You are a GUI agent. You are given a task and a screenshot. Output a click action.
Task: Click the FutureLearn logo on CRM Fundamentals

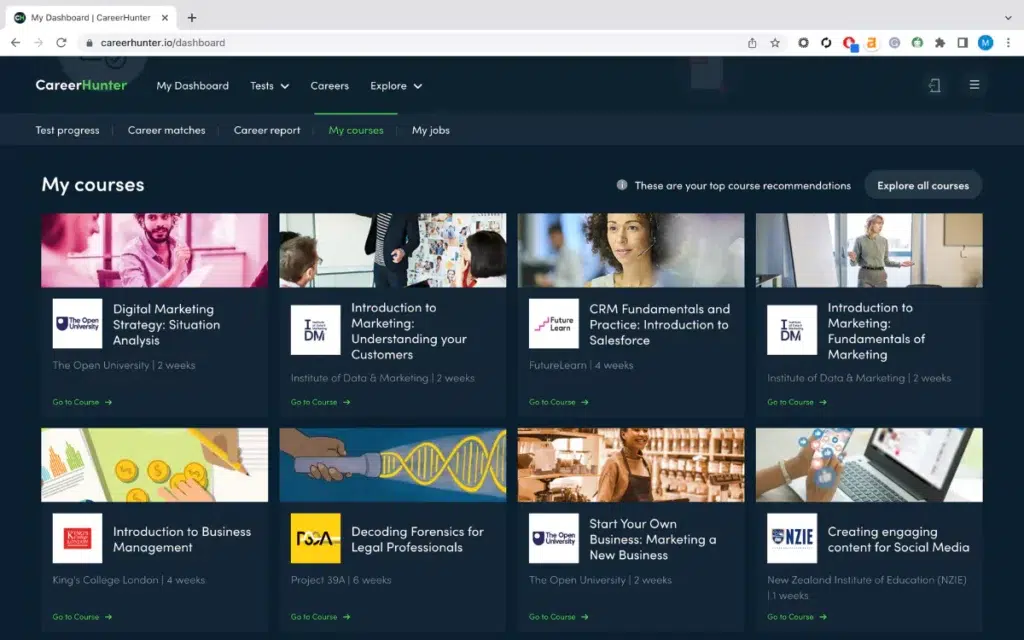[554, 324]
